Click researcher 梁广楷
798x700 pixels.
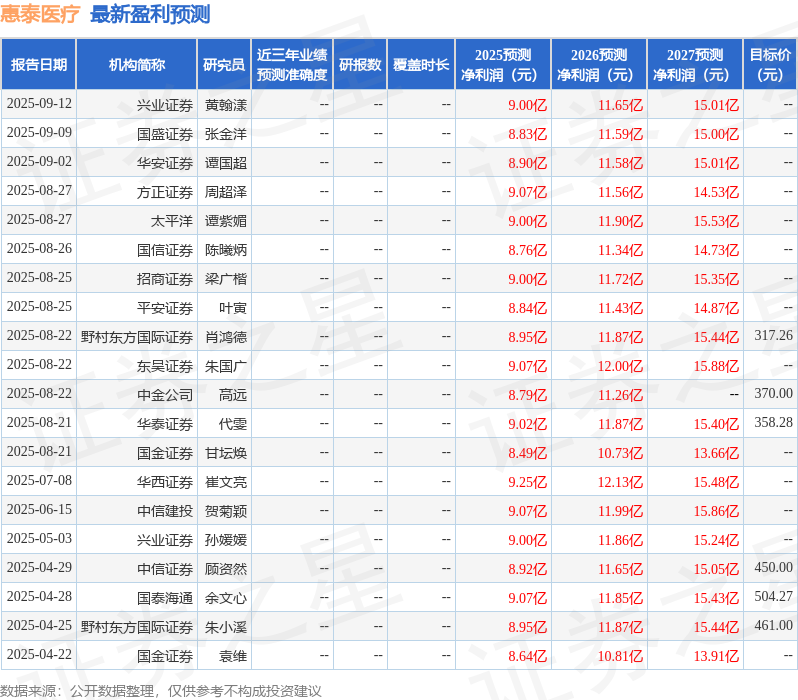coord(226,279)
